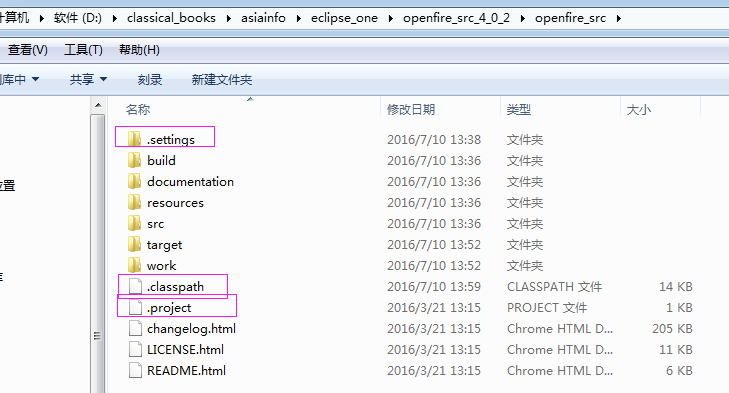Viewport: 729px width, 393px height.
Task: Click openfire_src breadcrumb segment
Action: 570,18
